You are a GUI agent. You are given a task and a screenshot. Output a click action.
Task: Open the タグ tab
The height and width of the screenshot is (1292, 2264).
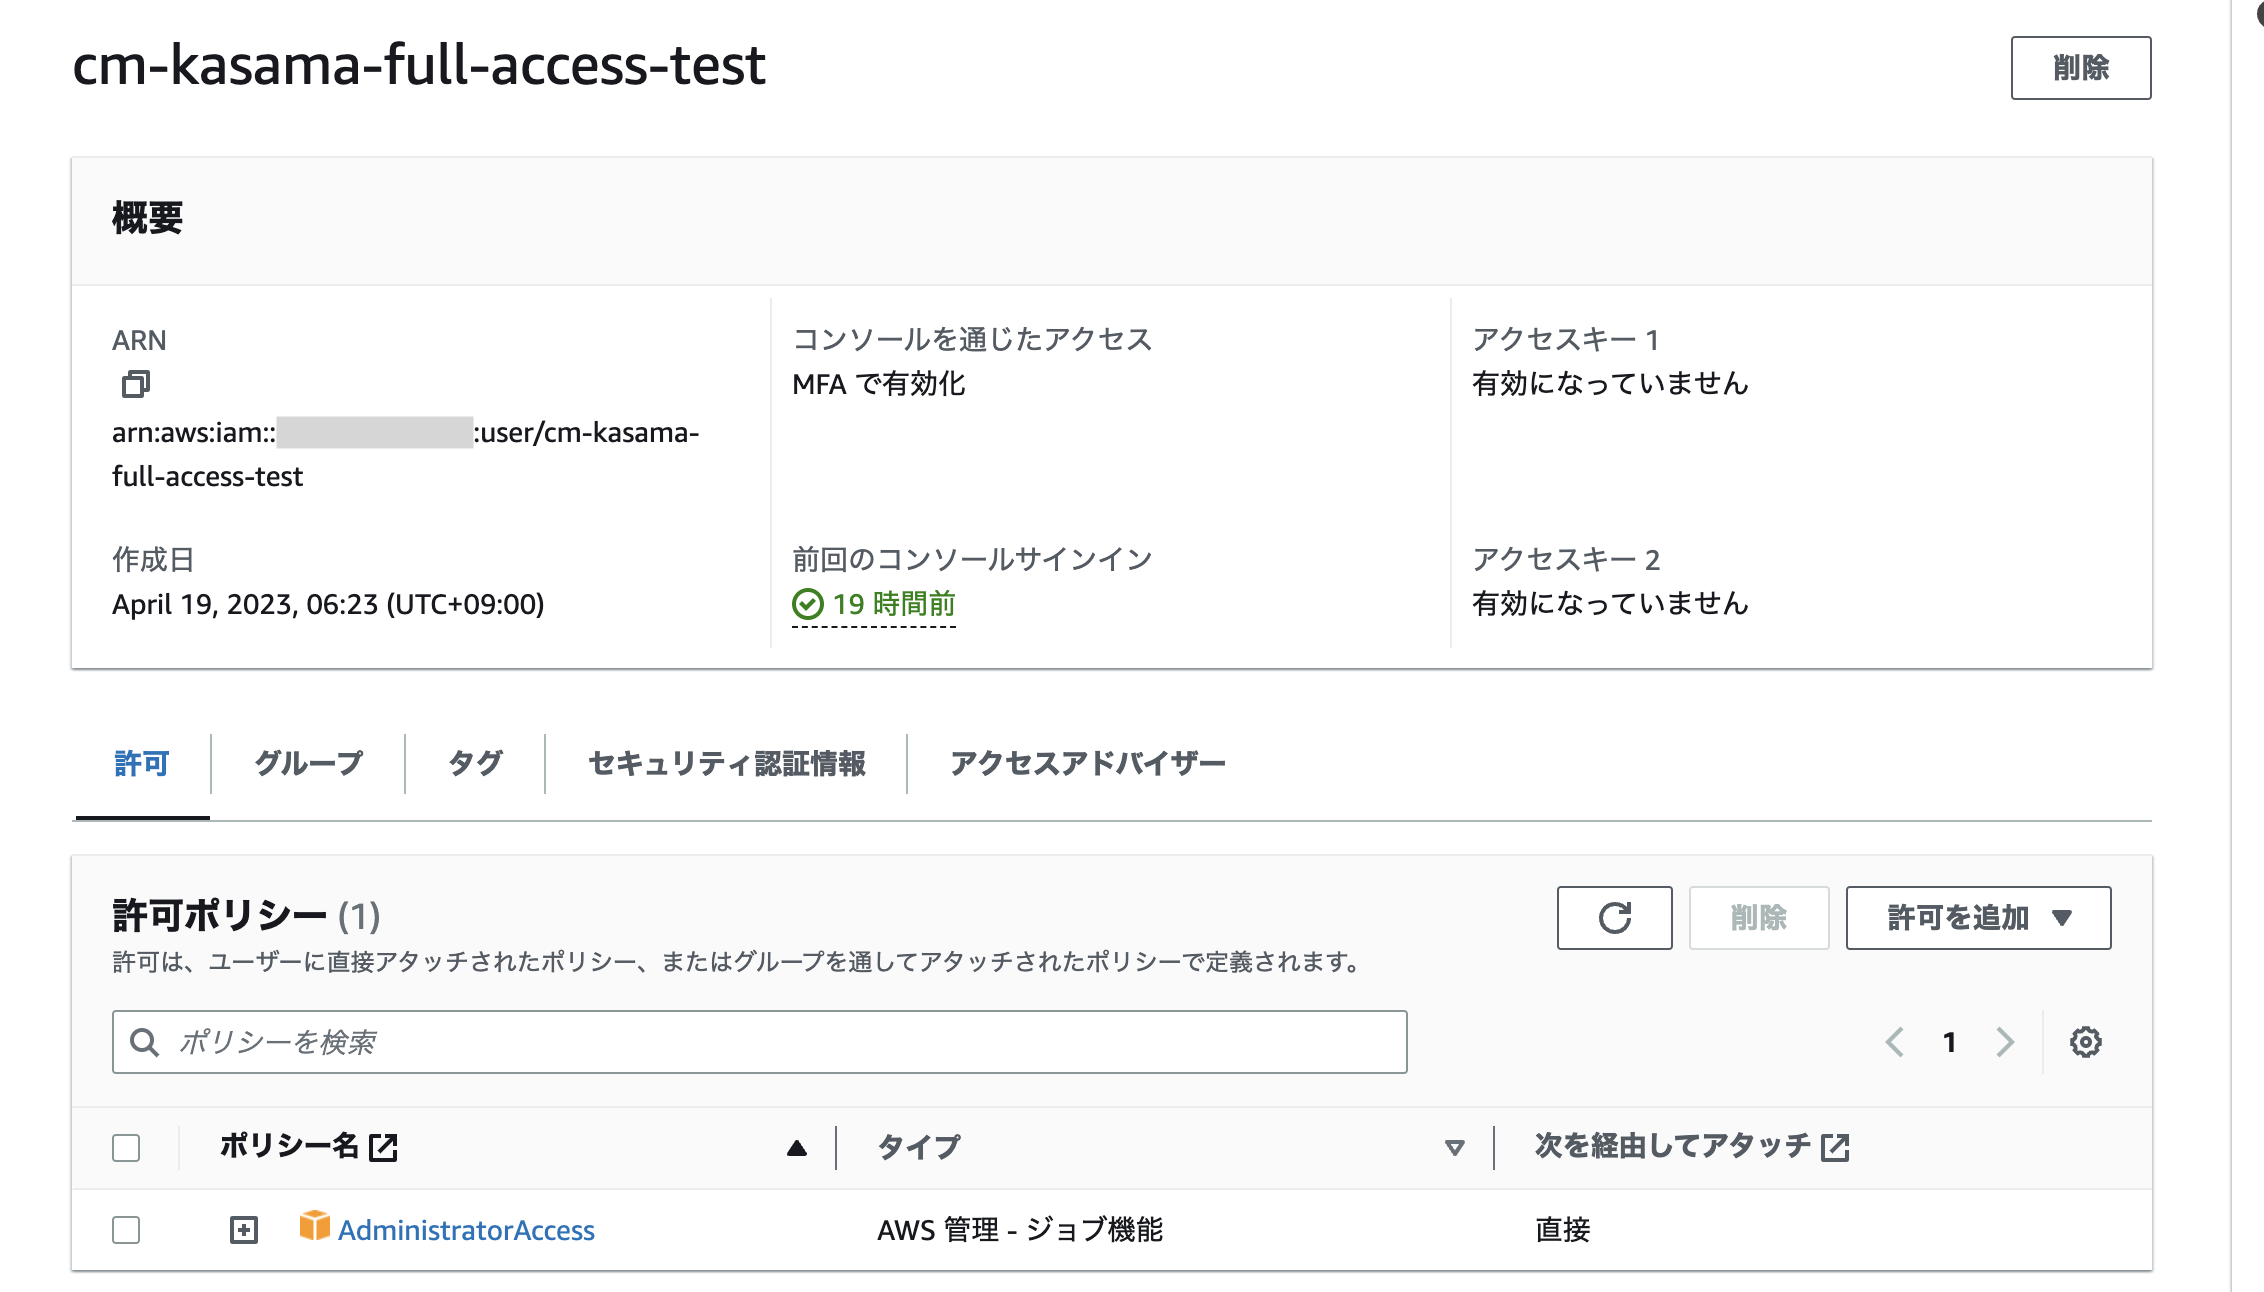[475, 764]
